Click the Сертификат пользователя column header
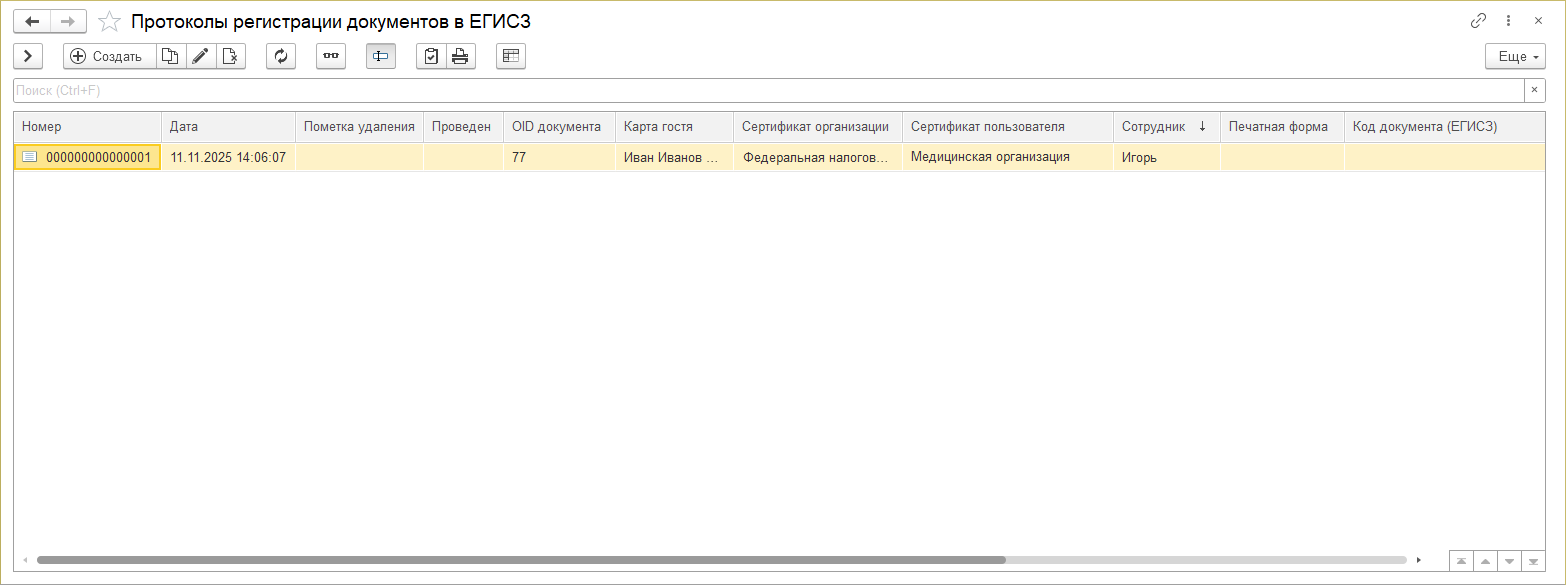 [x=1007, y=127]
